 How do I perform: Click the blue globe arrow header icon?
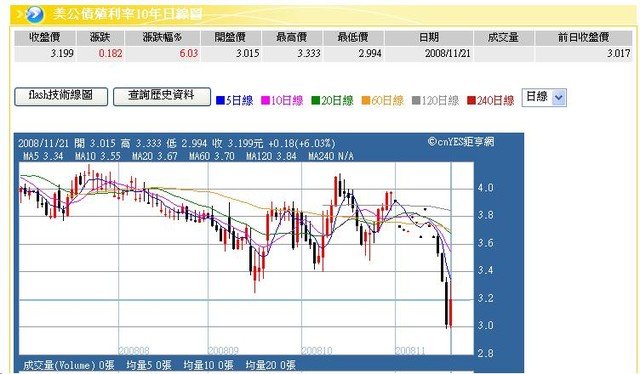34,15
